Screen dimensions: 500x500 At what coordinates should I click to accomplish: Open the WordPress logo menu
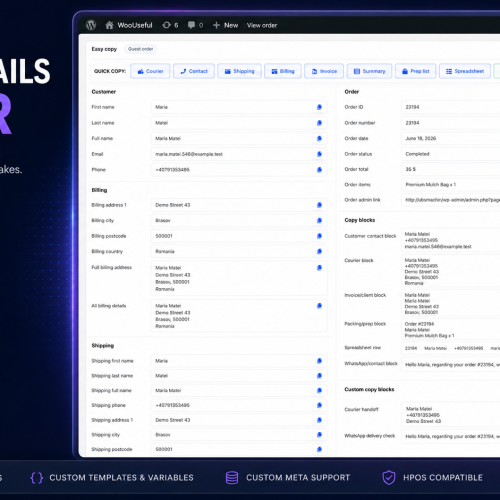coord(91,25)
